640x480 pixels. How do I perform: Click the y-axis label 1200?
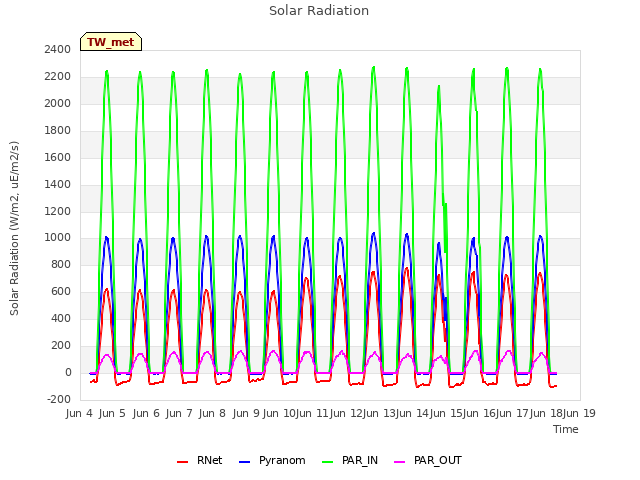coord(58,211)
